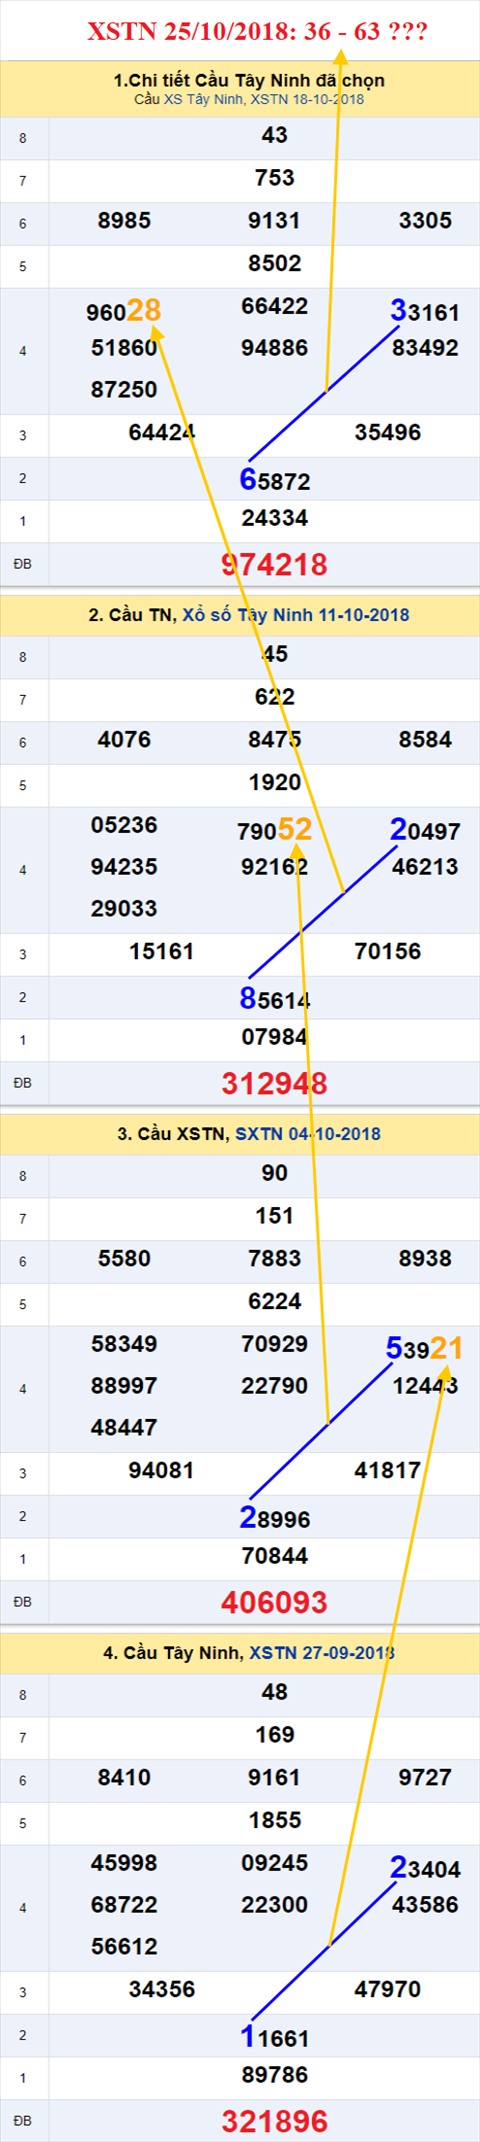Click number 28996 with blue 2
Viewport: 480px width, 2142px height.
[x=274, y=1518]
